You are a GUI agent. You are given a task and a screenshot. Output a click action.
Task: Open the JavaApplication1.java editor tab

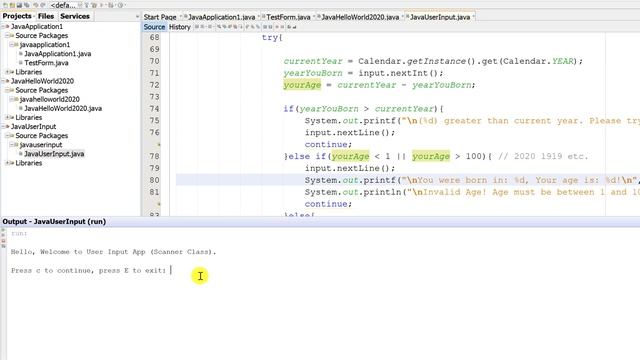point(221,17)
